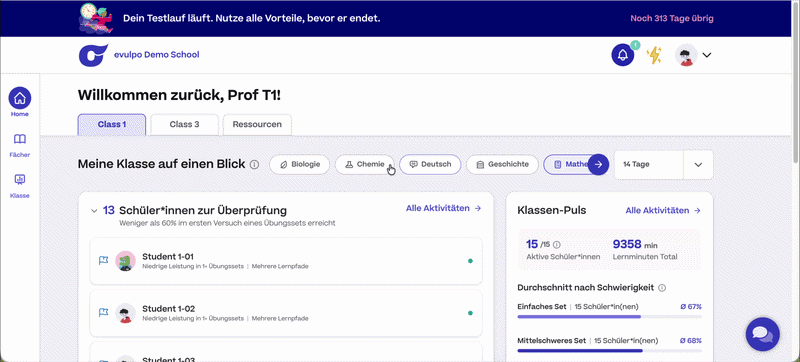Open the Student 1-01 row
Viewport: 800px width, 362px height.
click(x=286, y=261)
